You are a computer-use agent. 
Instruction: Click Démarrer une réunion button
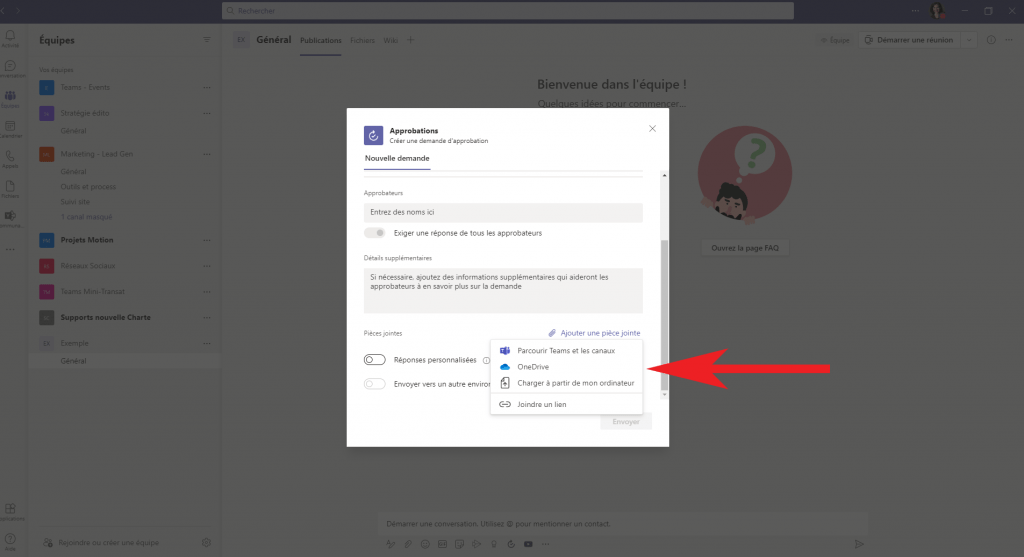pos(909,40)
